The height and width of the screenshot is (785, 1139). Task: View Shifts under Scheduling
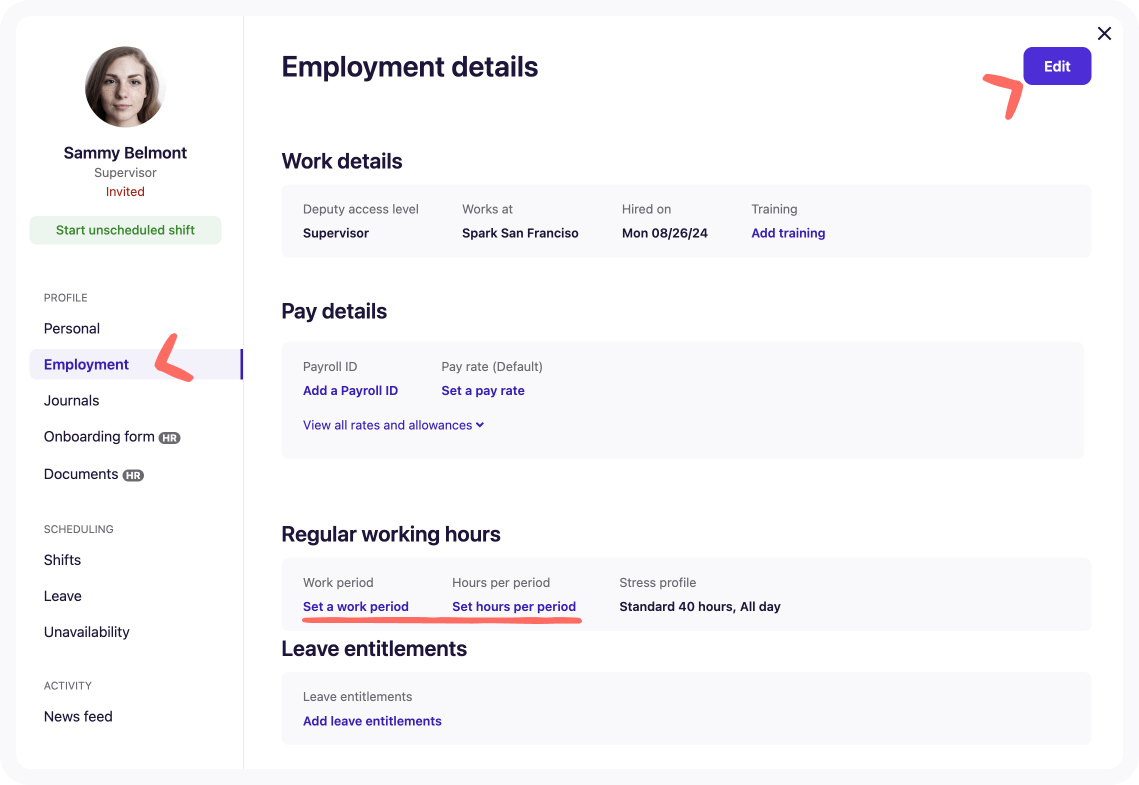pos(62,560)
